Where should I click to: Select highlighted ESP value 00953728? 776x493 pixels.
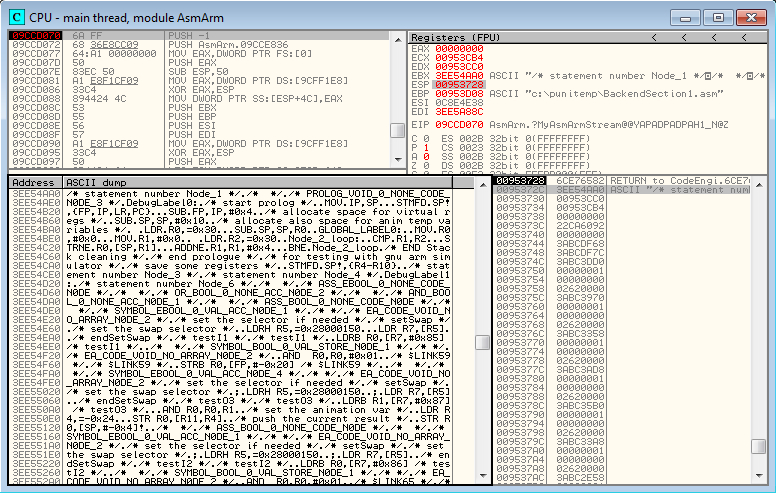tap(459, 85)
